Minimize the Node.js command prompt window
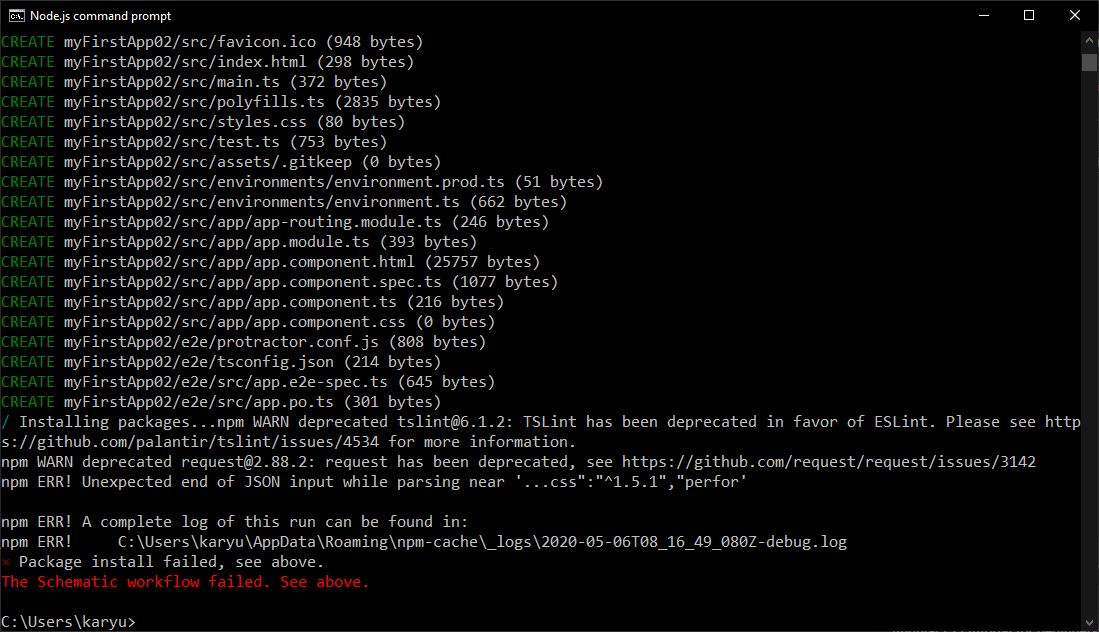 click(984, 15)
